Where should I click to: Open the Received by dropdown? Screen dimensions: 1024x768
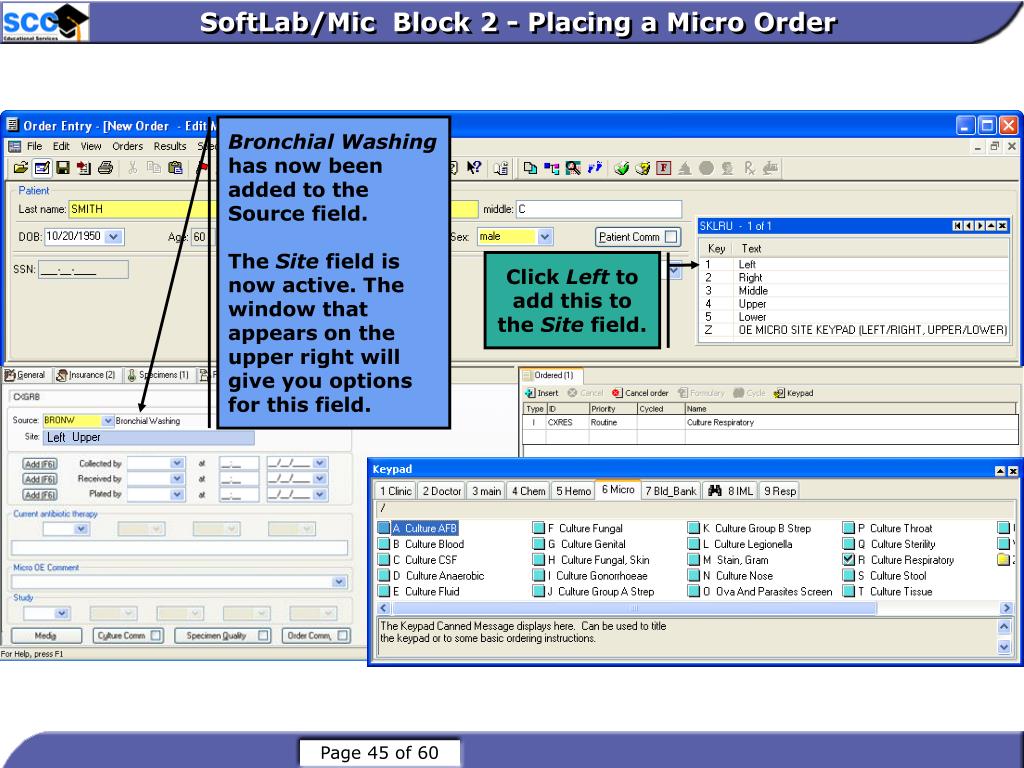(176, 479)
